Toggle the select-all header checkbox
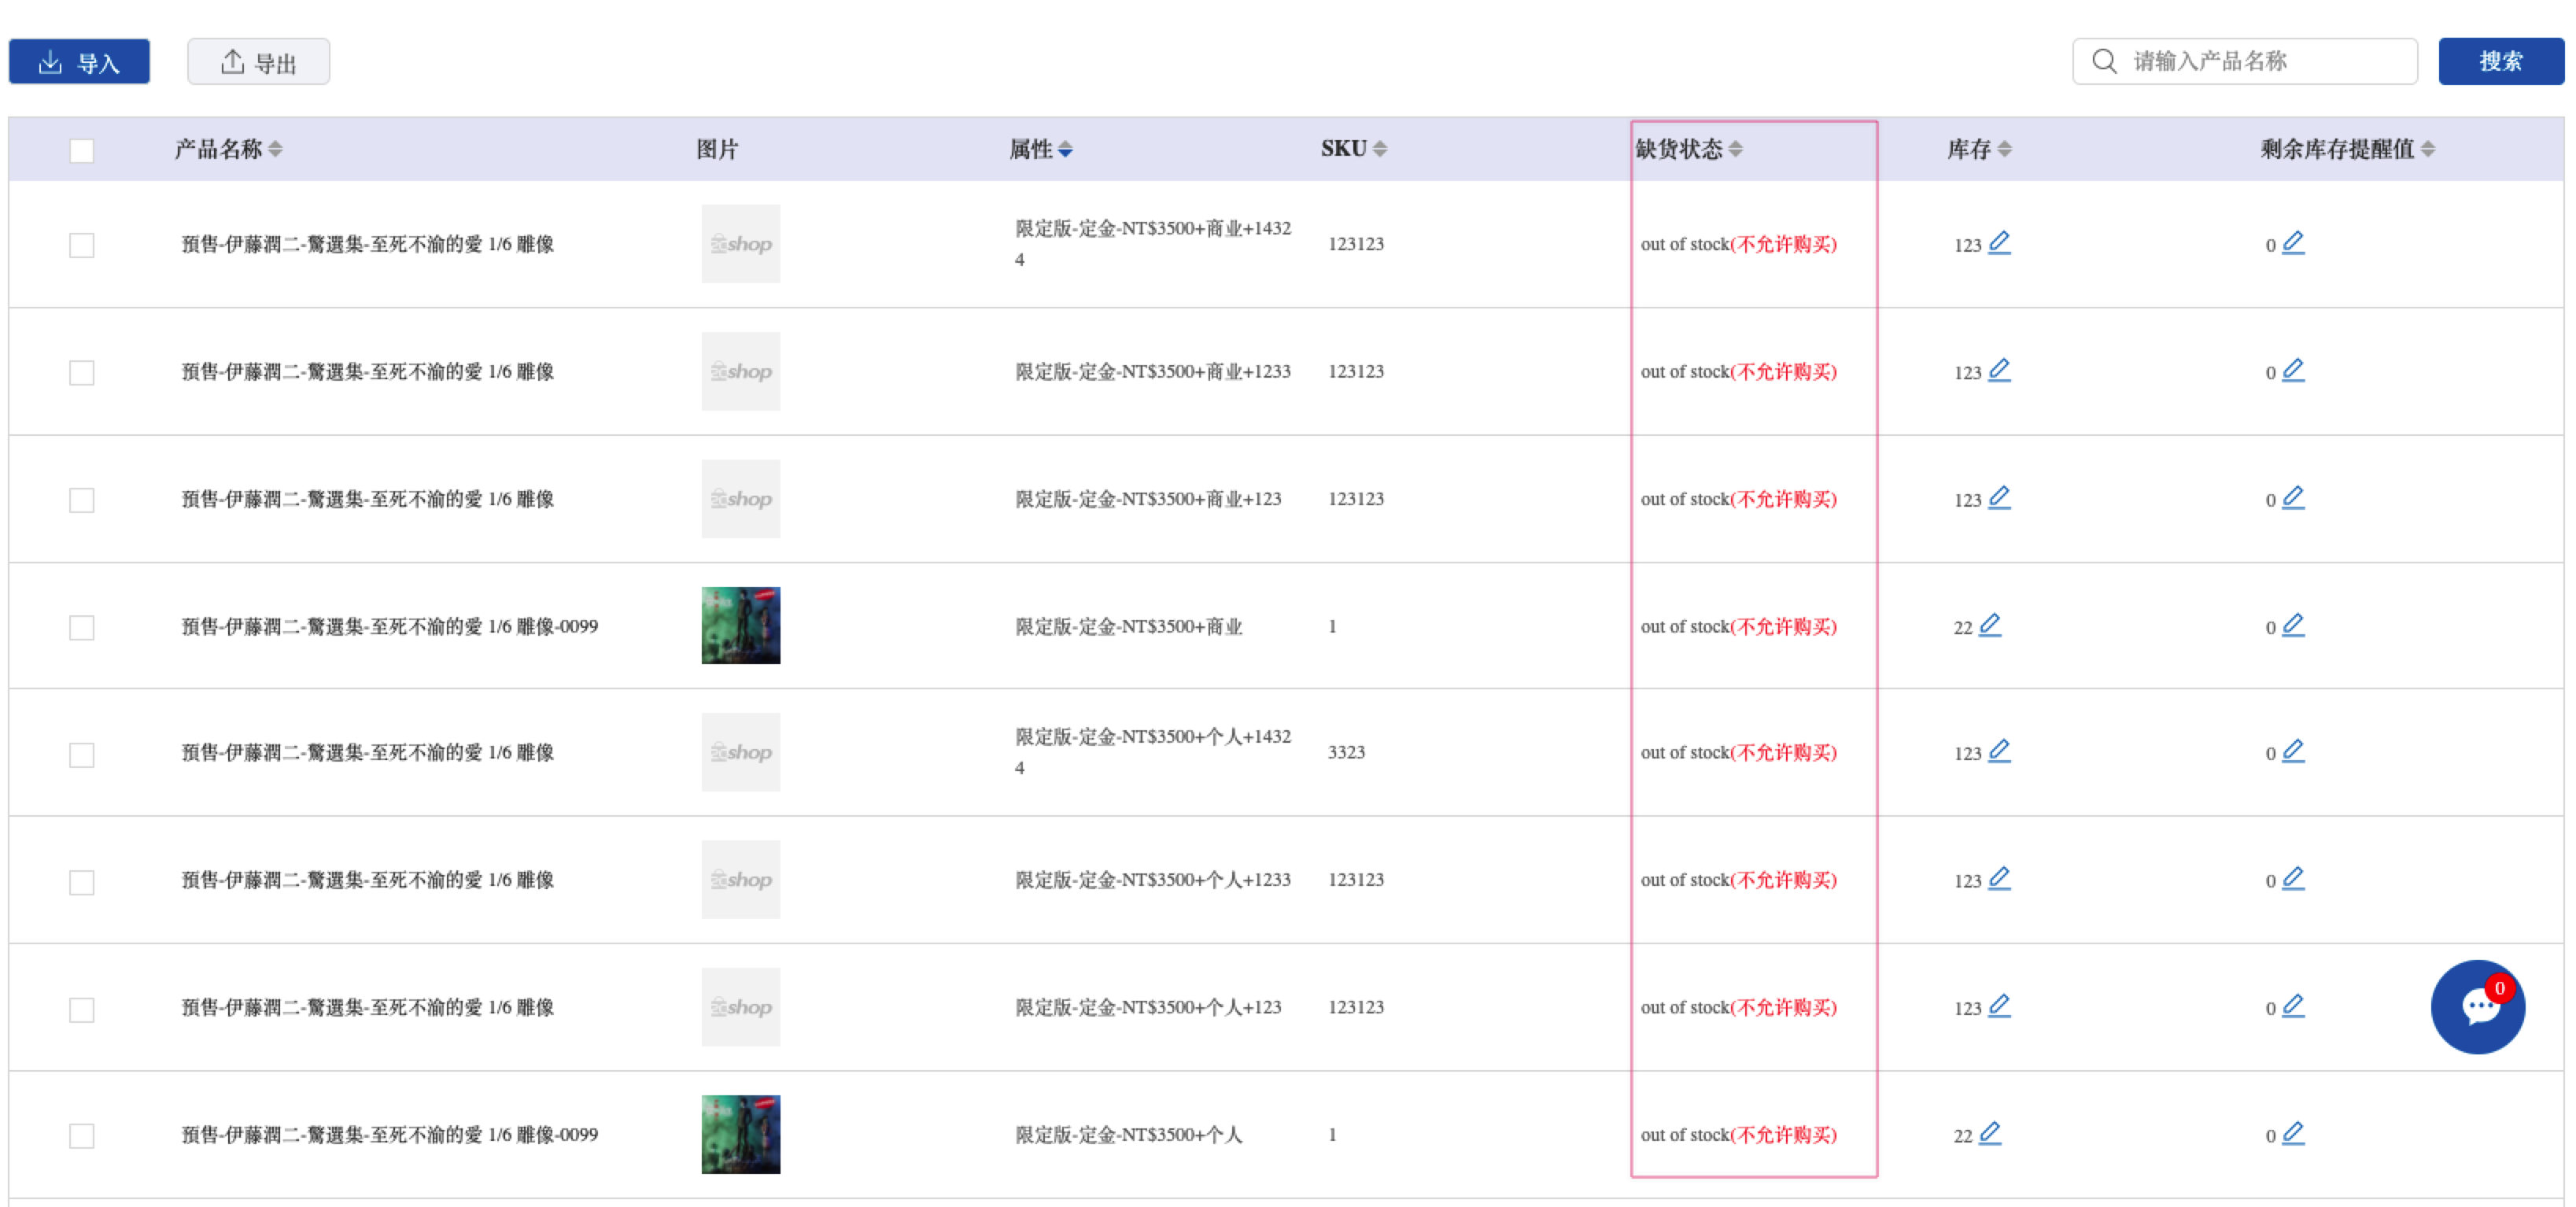The image size is (2576, 1207). 82,150
